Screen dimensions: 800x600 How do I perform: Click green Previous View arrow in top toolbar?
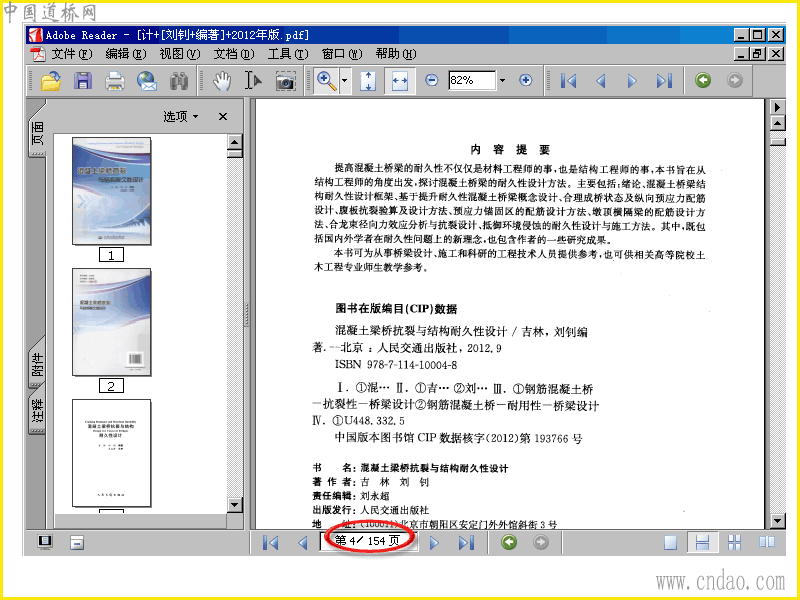click(x=703, y=80)
